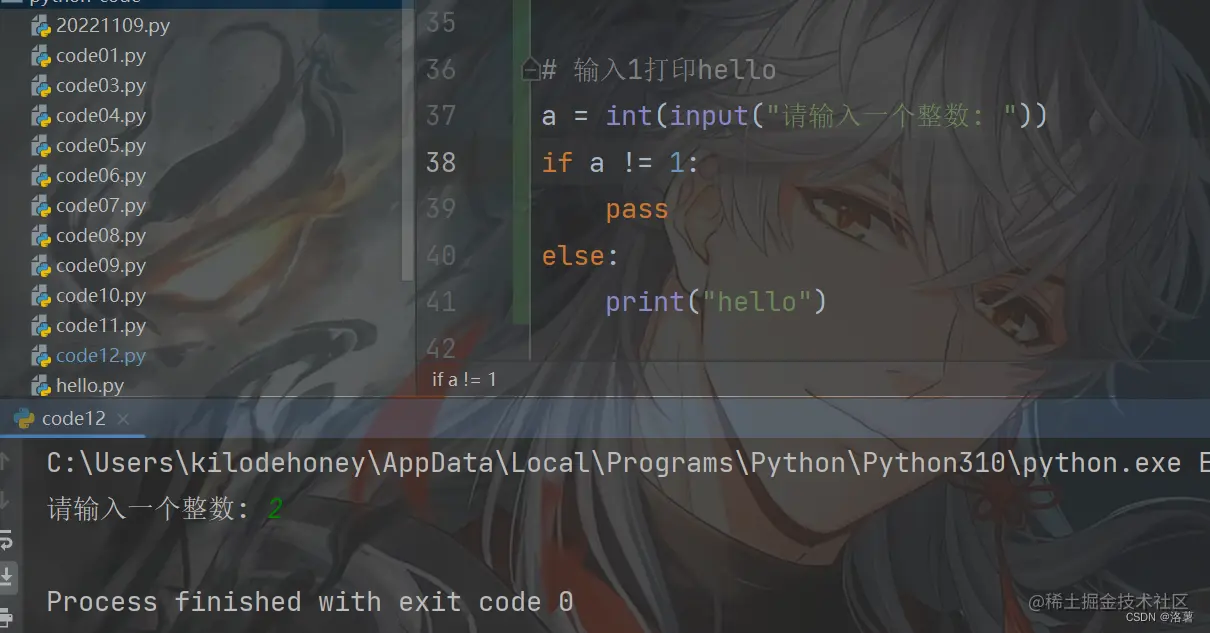Click the "hello" string on line 41
The height and width of the screenshot is (633, 1210).
(x=756, y=301)
